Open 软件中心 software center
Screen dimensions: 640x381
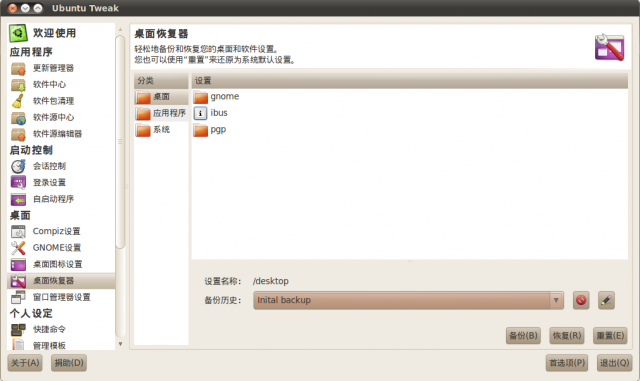pos(61,85)
